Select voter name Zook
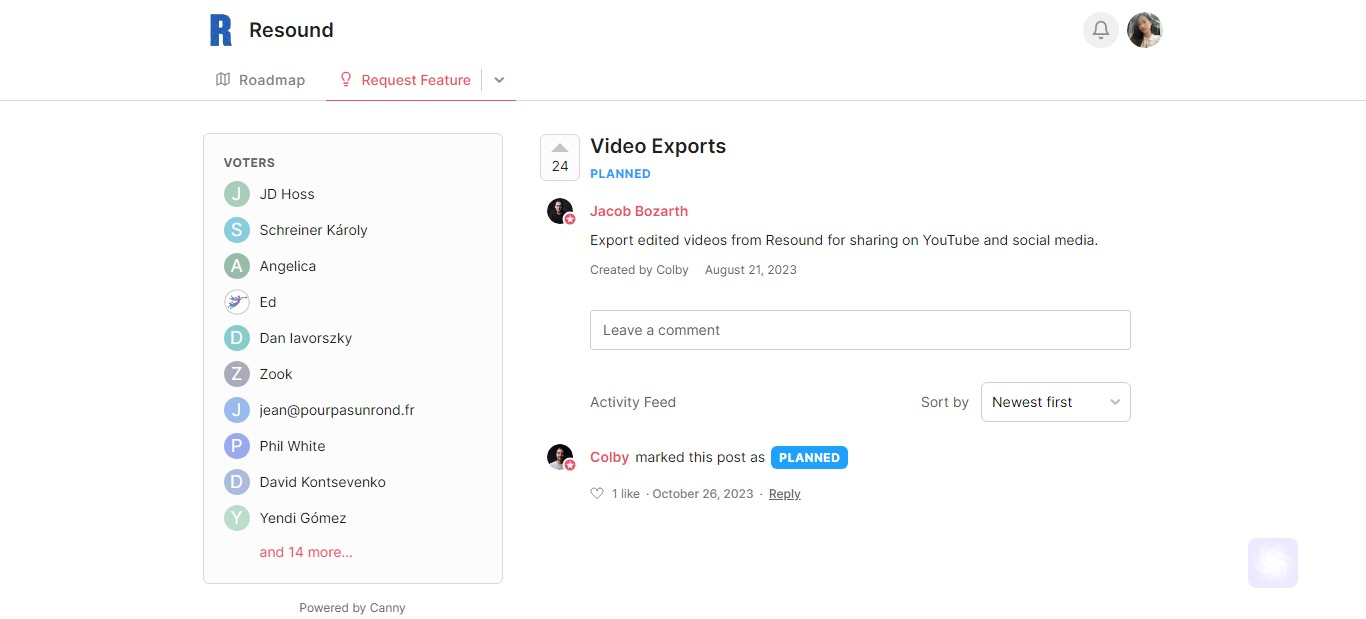The image size is (1366, 619). click(x=276, y=374)
